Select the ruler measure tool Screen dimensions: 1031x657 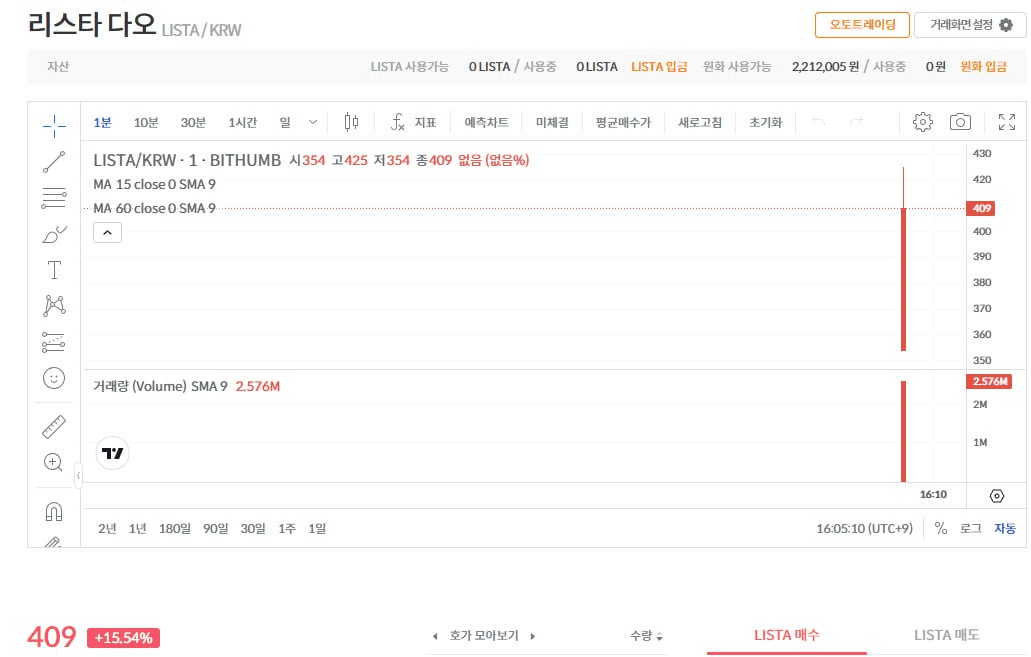tap(54, 427)
